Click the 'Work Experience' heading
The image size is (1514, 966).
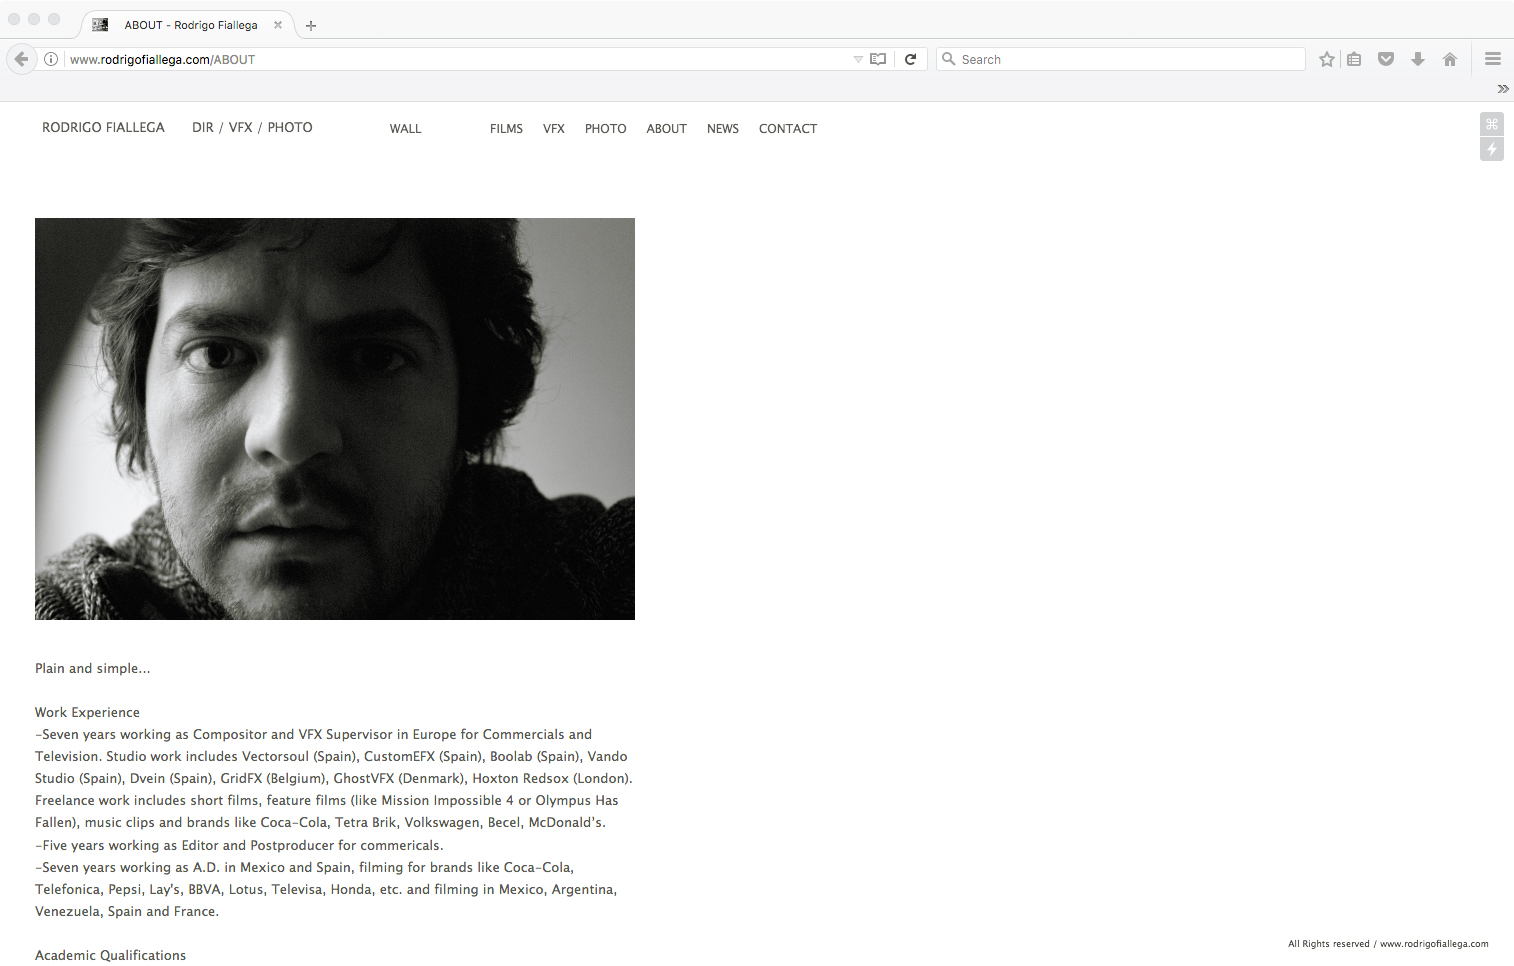87,713
